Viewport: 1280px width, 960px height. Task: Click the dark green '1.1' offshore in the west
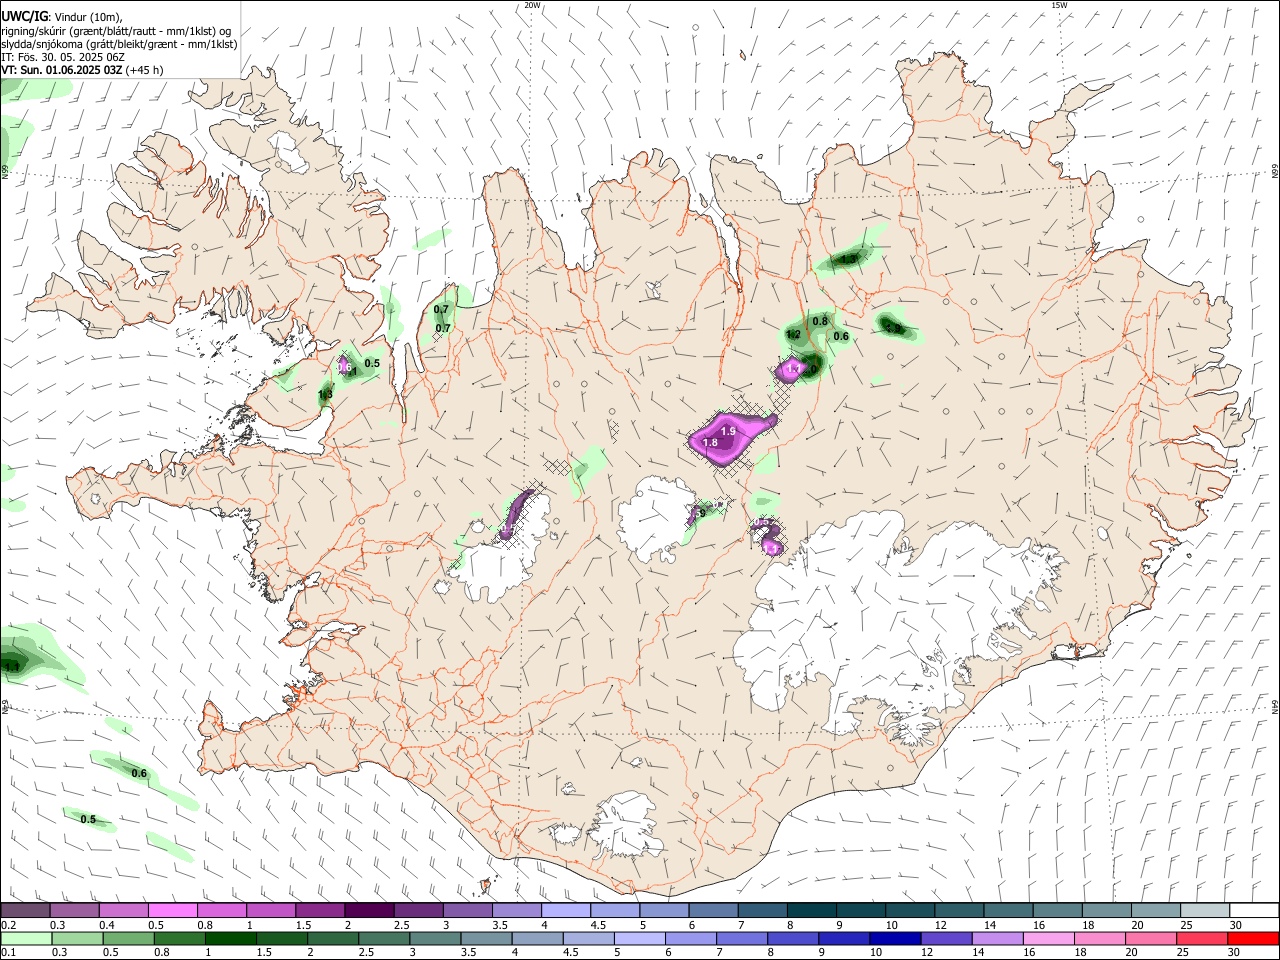coord(11,665)
